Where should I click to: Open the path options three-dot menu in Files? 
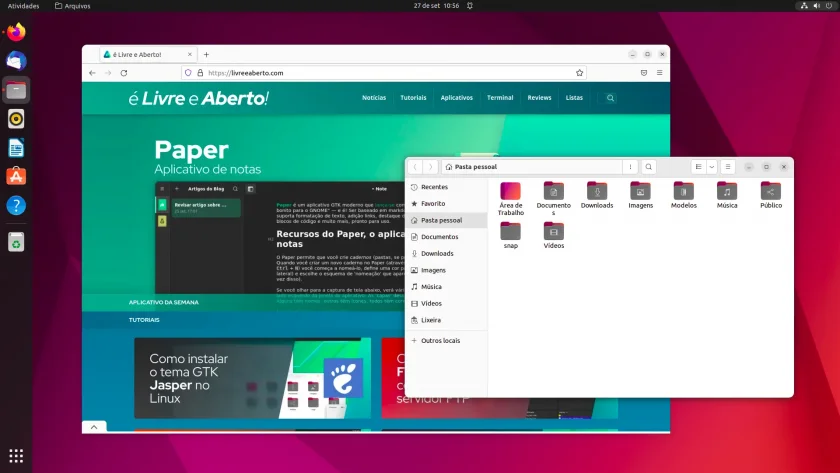(630, 167)
